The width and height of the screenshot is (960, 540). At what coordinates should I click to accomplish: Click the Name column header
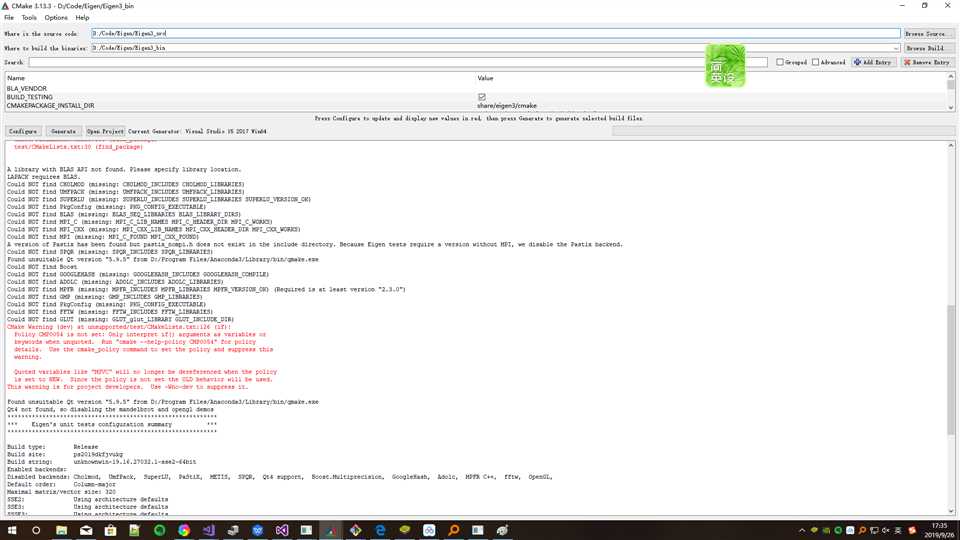tap(16, 78)
